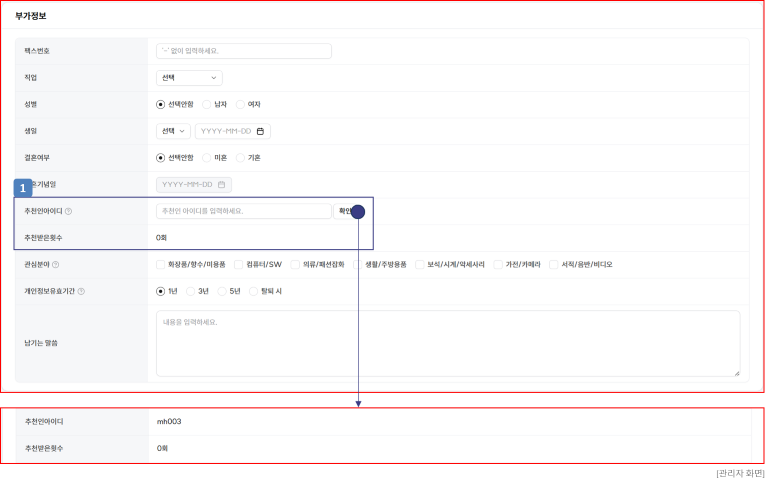
Task: Click help icon beside 관심분야 label
Action: pos(56,264)
